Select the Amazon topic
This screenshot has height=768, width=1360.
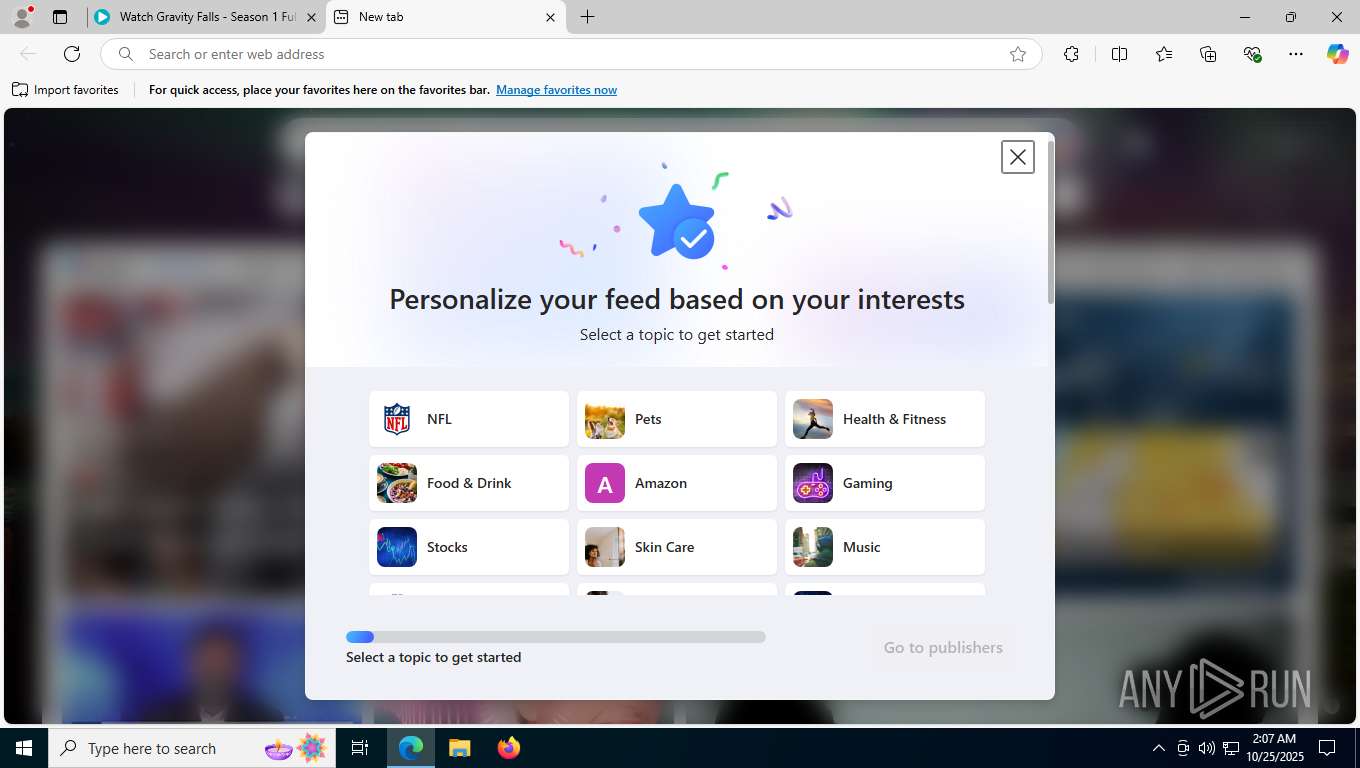(x=677, y=483)
